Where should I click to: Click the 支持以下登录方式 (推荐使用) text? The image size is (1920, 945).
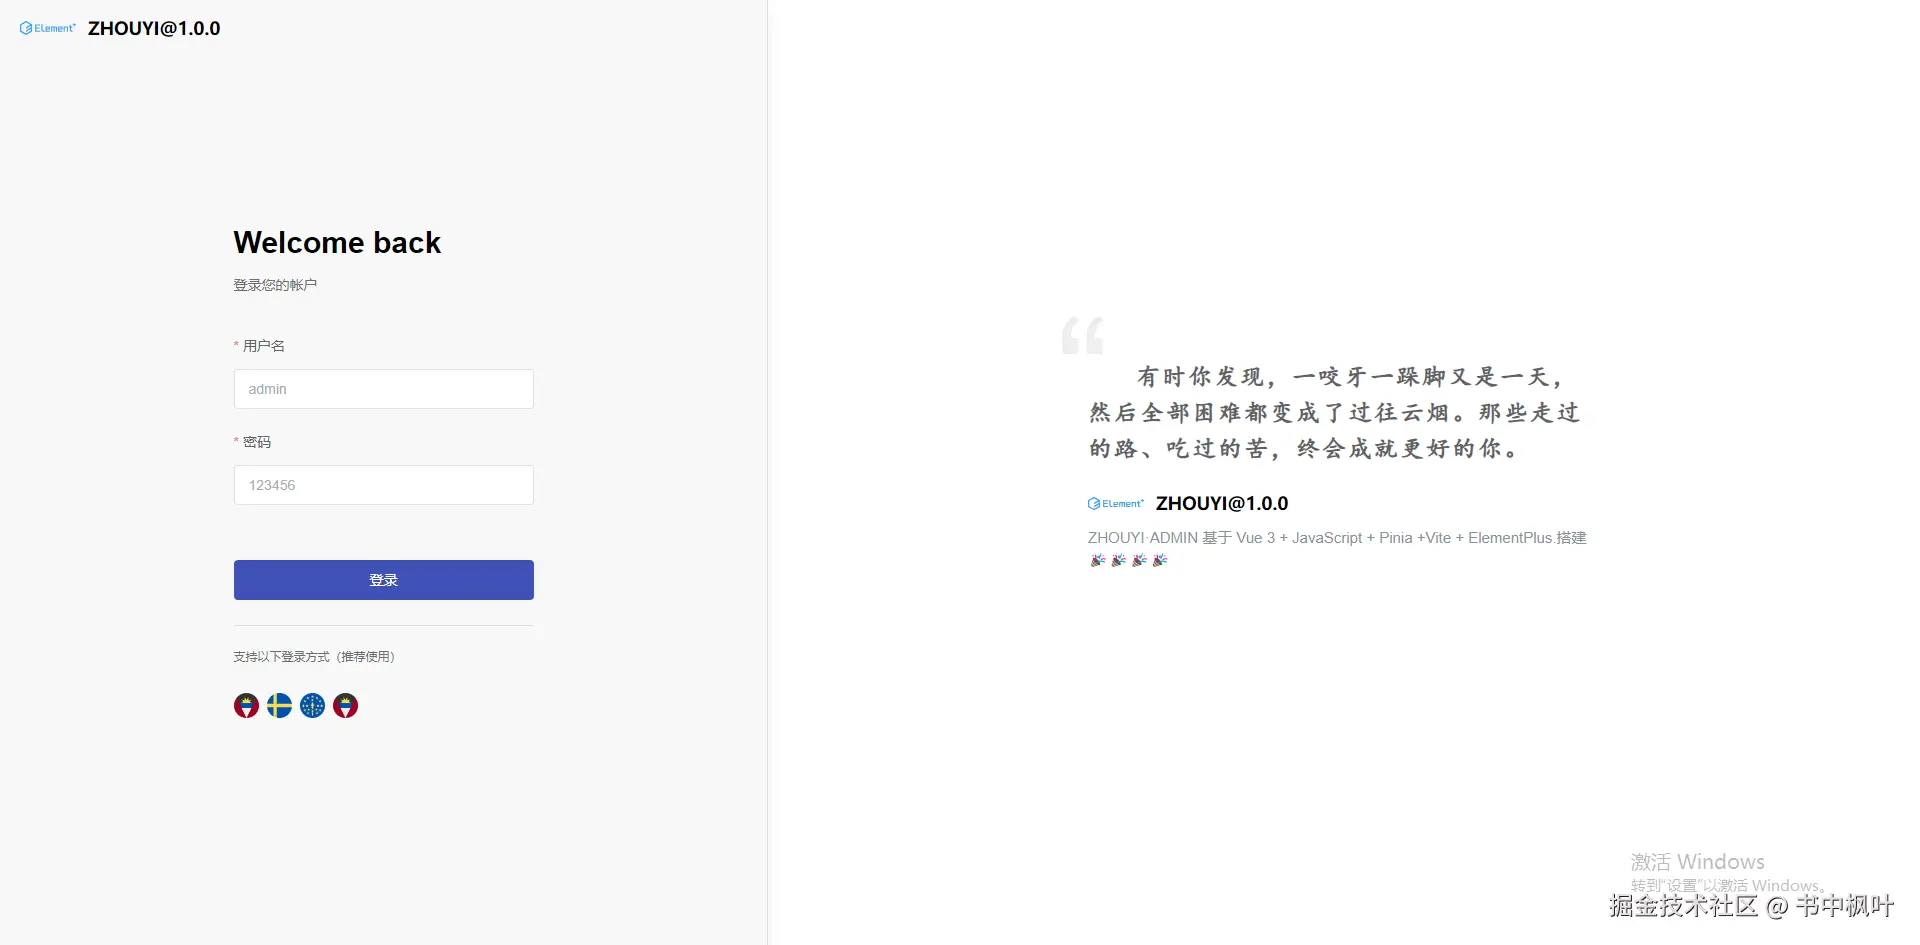click(314, 657)
